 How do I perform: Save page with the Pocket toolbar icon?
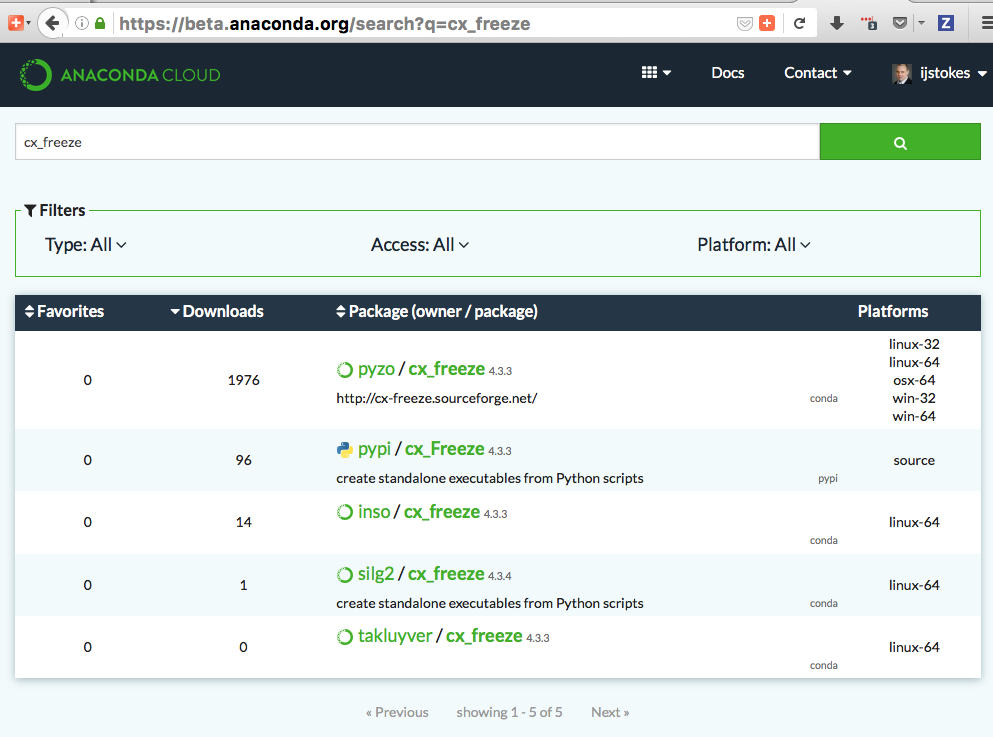pyautogui.click(x=898, y=22)
